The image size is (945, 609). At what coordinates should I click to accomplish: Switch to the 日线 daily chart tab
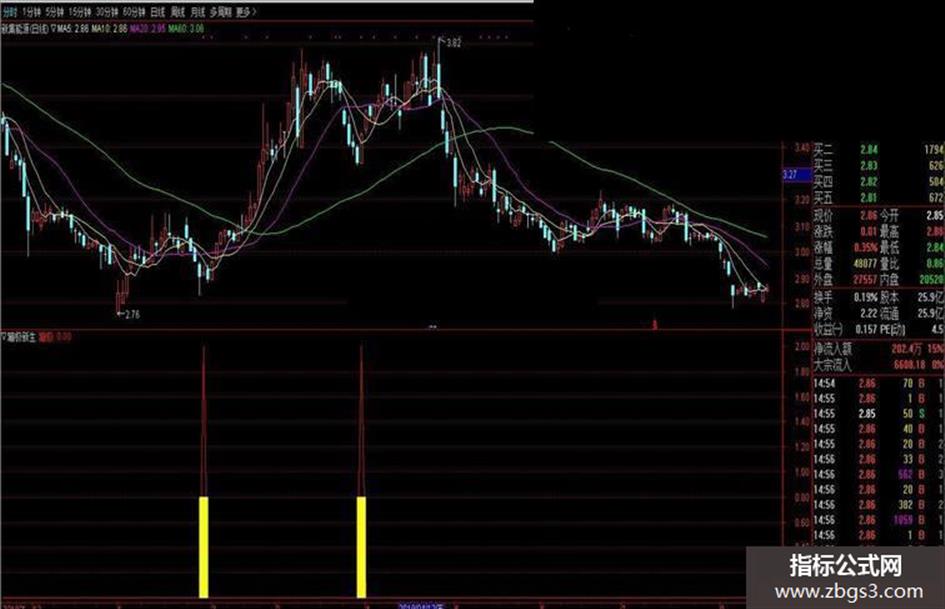coord(157,11)
